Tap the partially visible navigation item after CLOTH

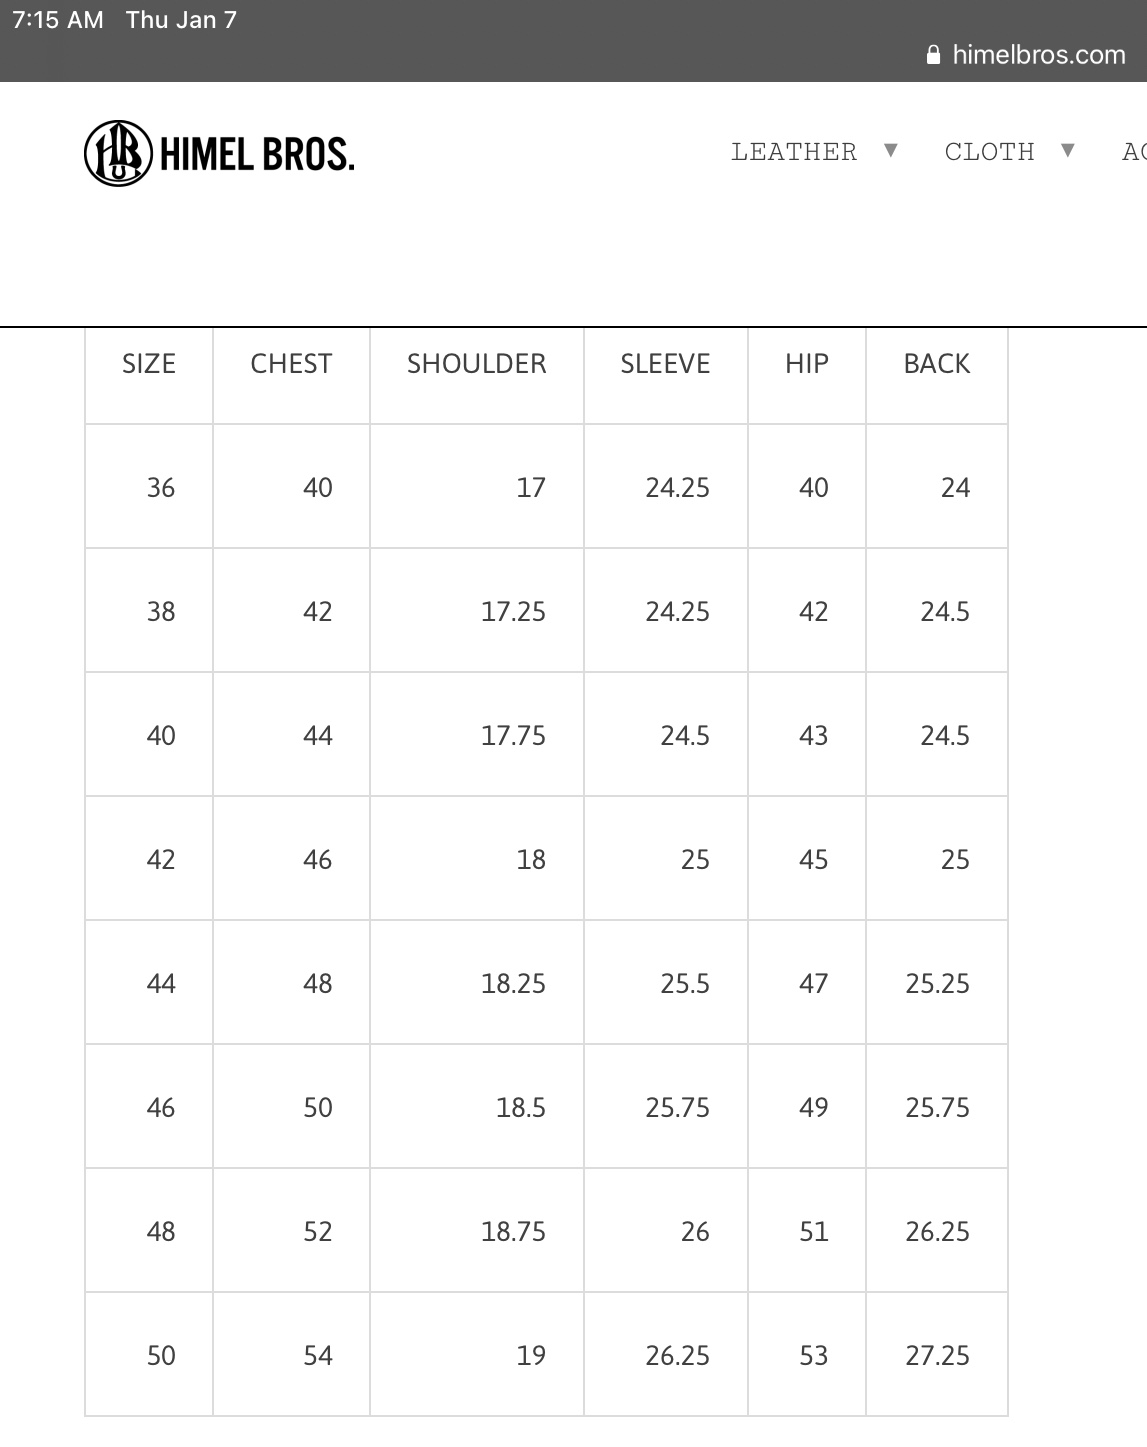pos(1134,151)
